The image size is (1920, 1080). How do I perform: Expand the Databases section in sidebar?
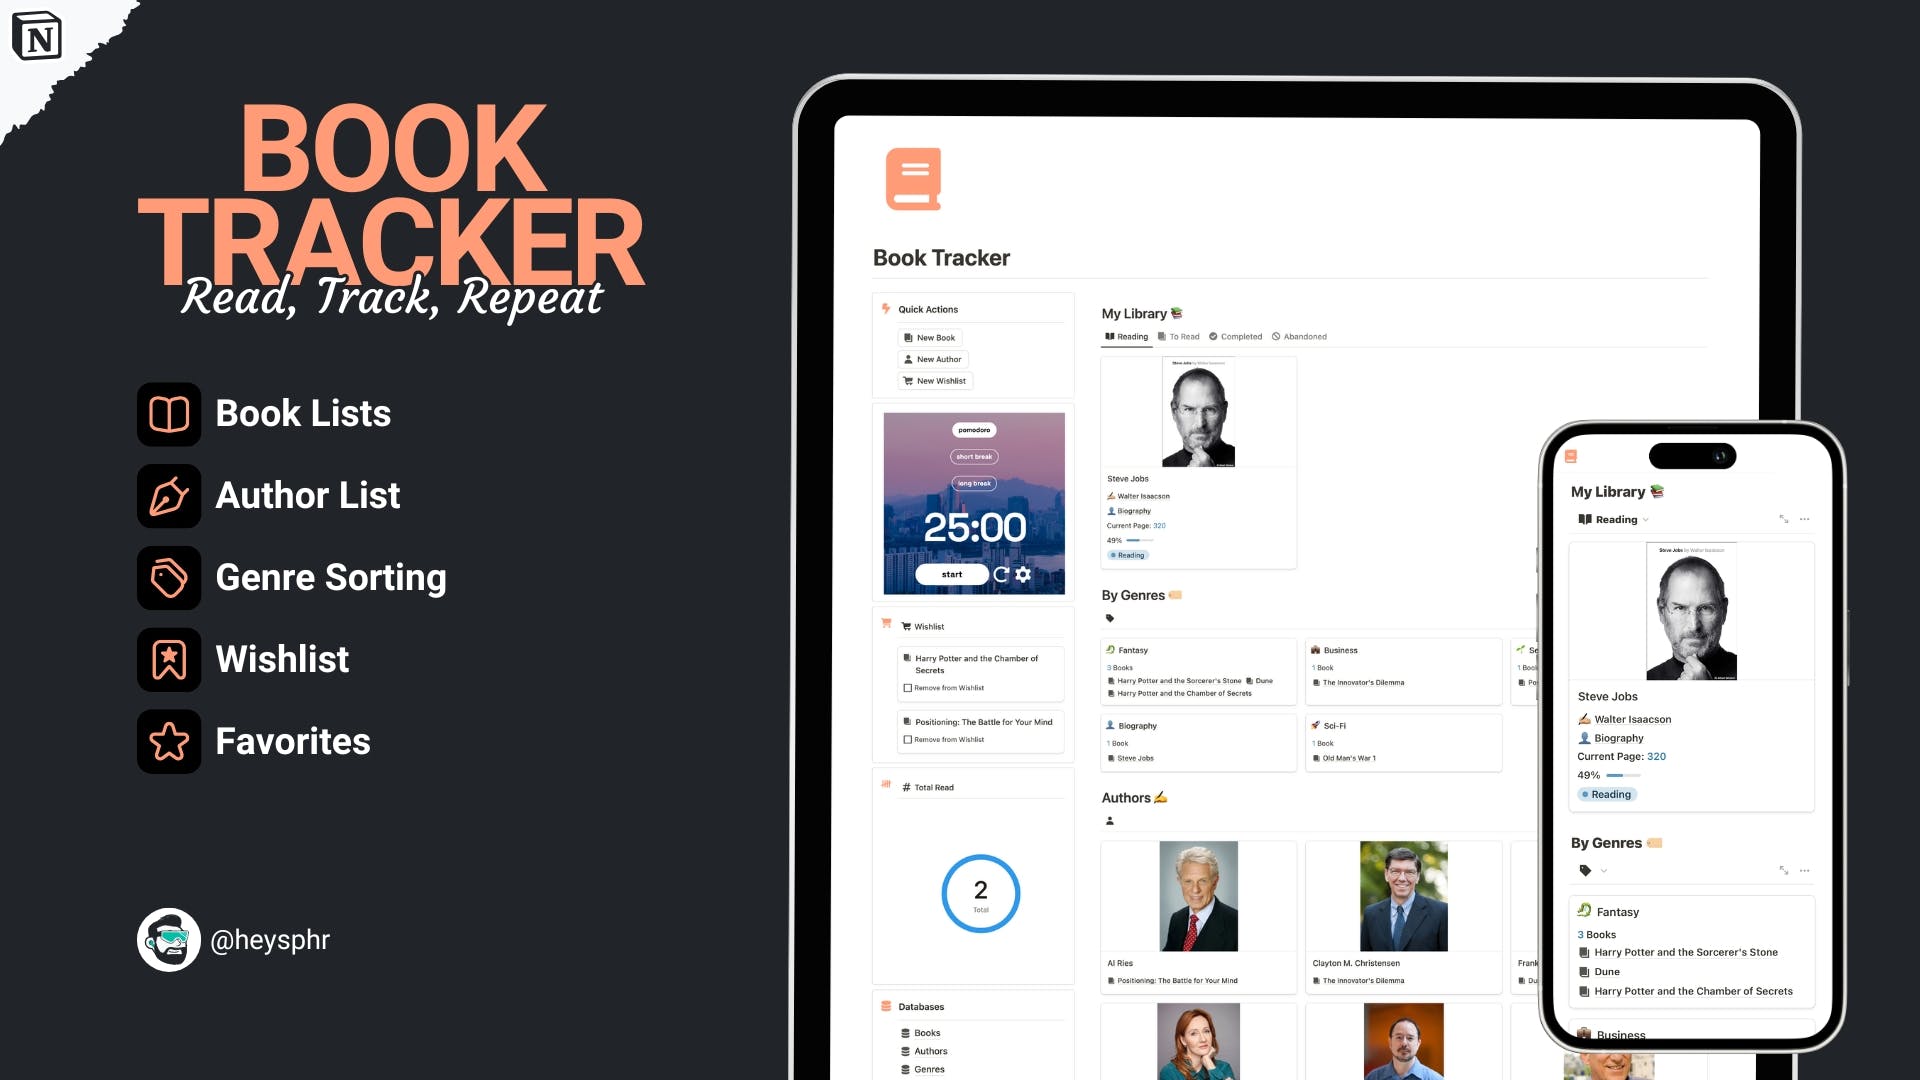(x=920, y=1006)
